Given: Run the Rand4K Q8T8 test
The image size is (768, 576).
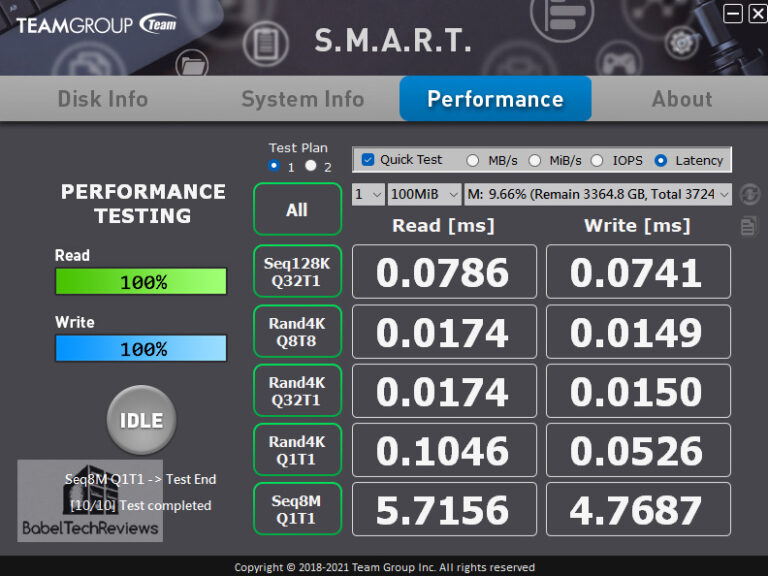Looking at the screenshot, I should point(297,331).
